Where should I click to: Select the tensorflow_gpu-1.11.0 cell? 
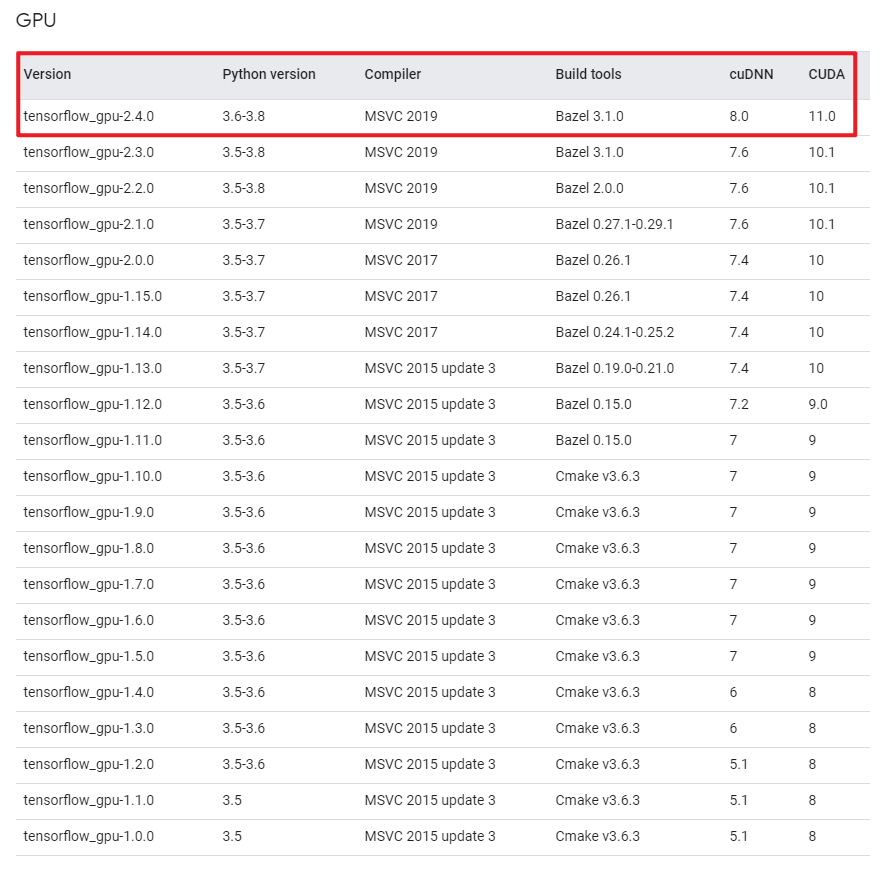[92, 441]
